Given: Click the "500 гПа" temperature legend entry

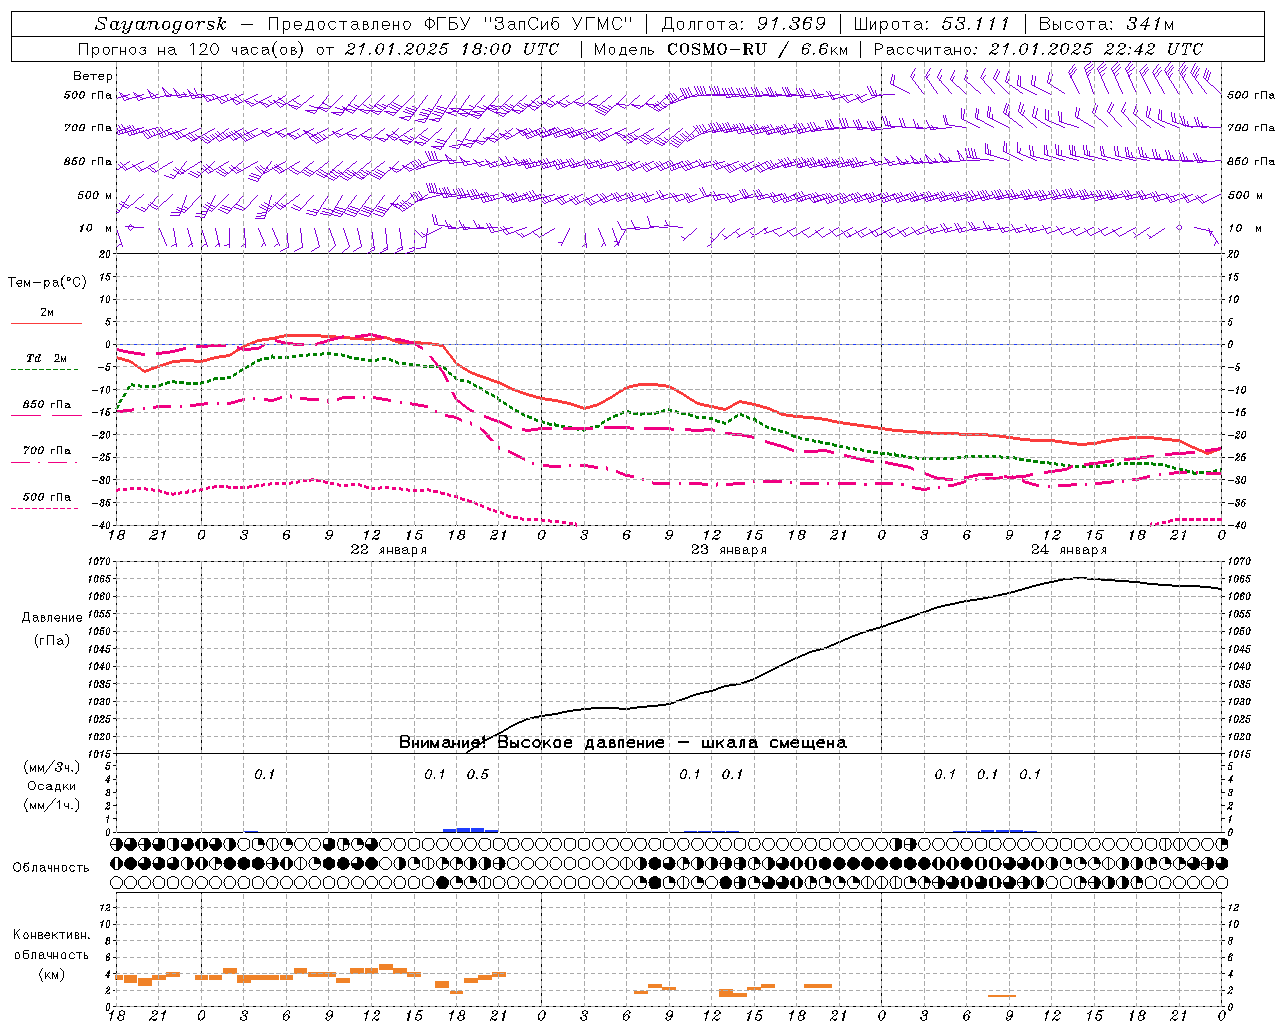Looking at the screenshot, I should (46, 497).
